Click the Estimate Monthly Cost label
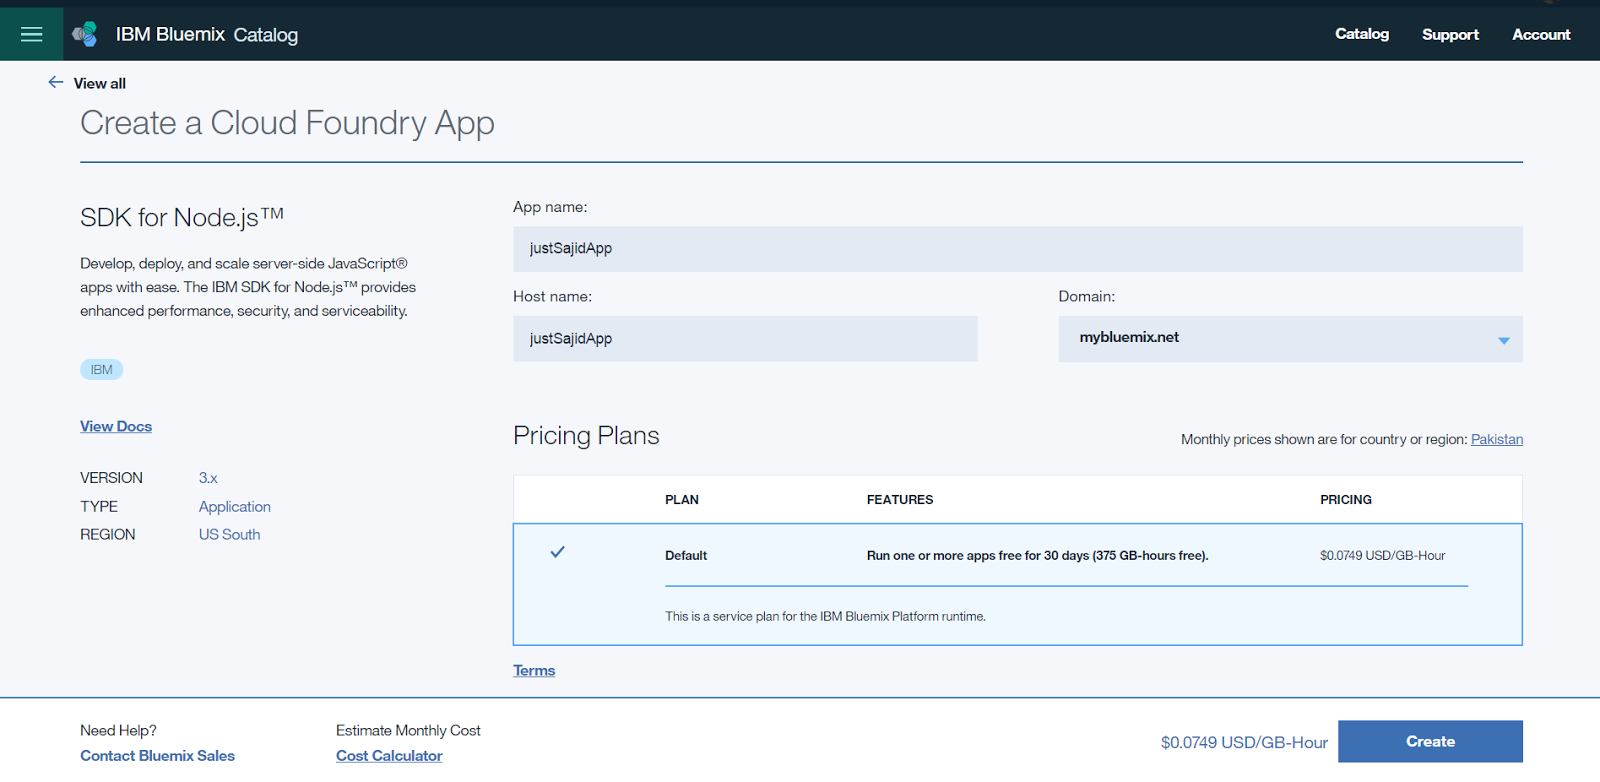 click(408, 731)
